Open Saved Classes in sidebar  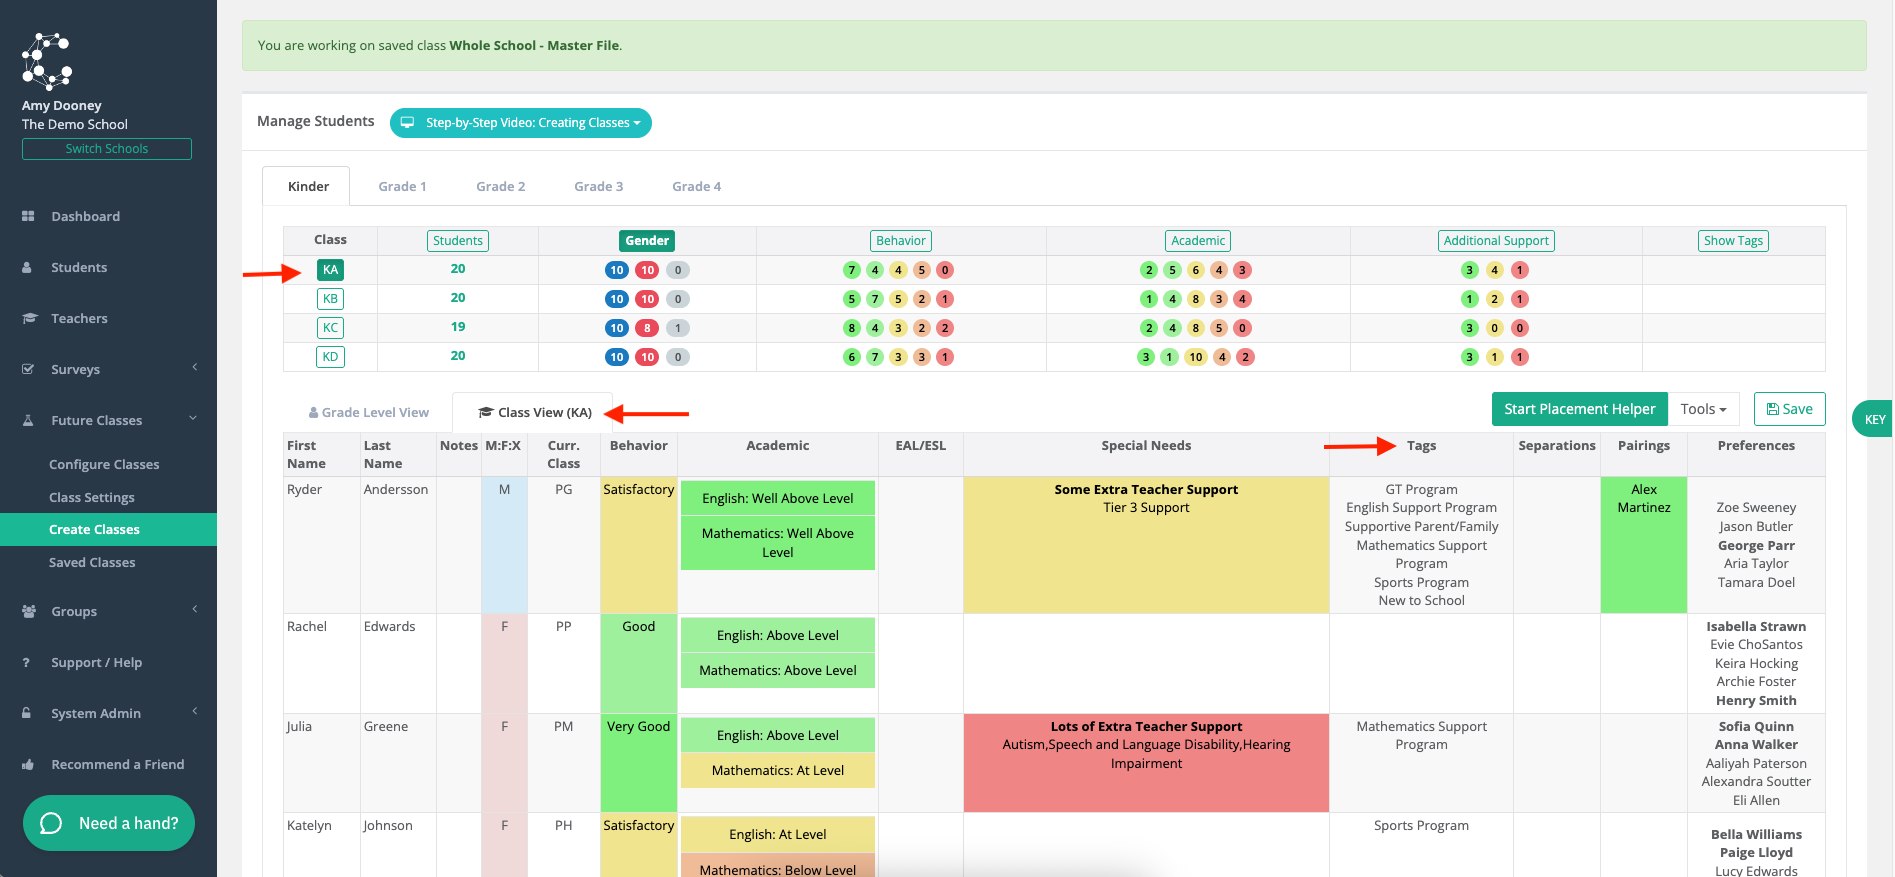coord(92,562)
